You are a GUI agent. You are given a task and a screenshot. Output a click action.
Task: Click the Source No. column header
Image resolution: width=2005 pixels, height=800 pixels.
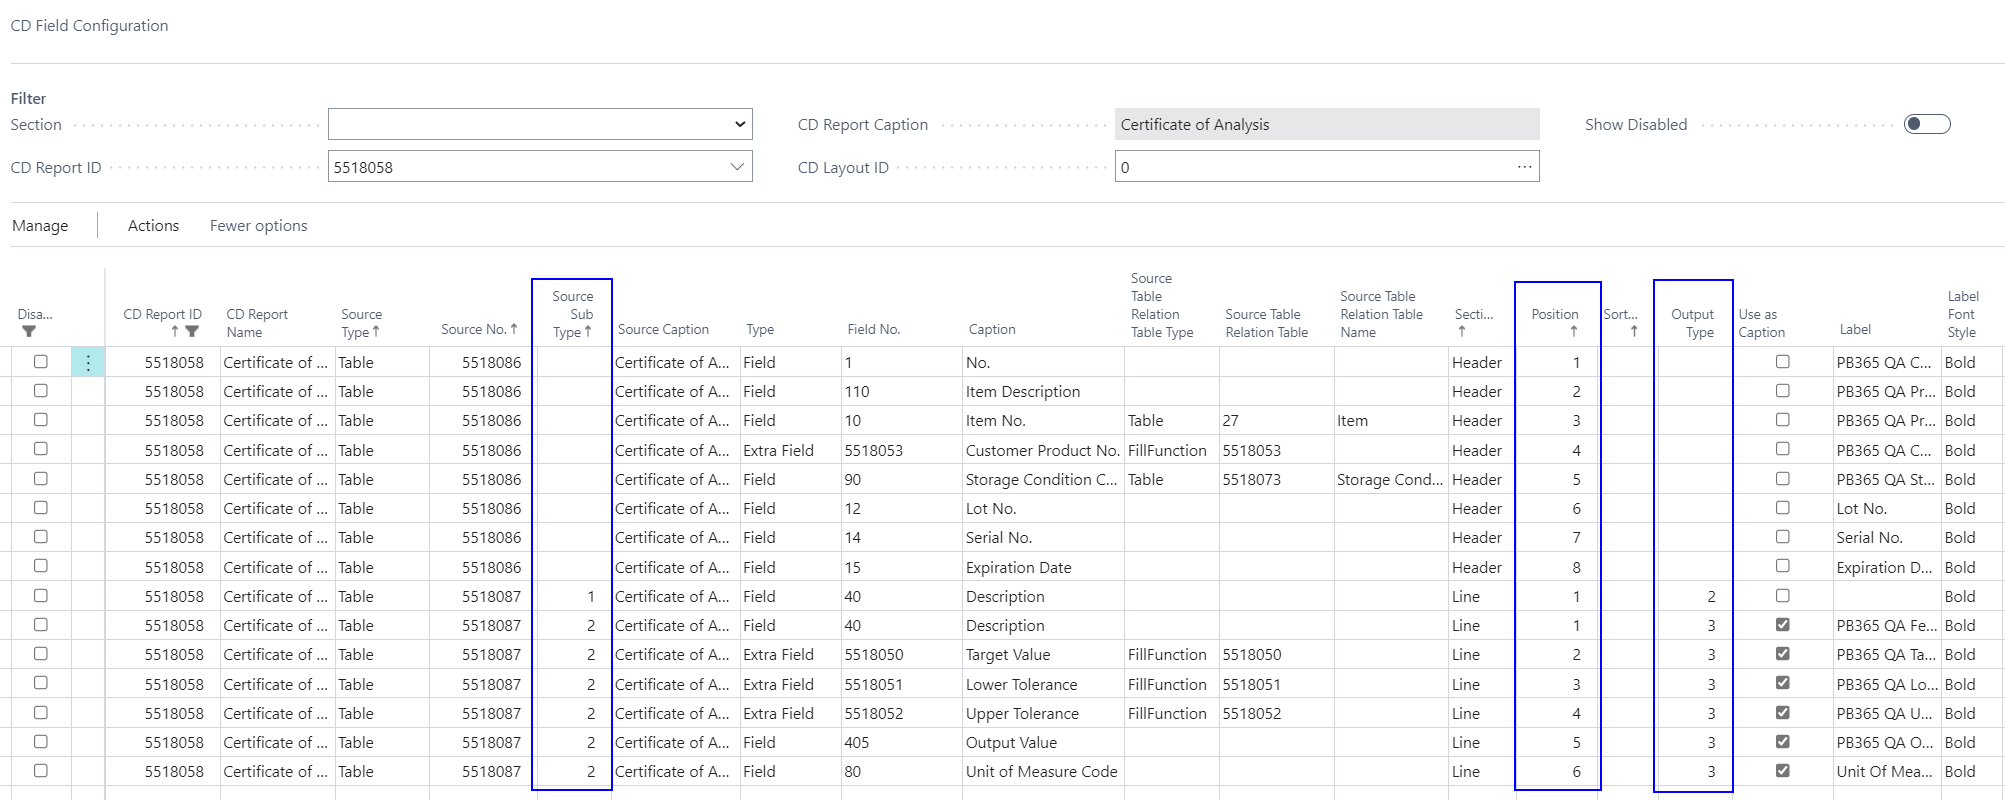click(479, 329)
